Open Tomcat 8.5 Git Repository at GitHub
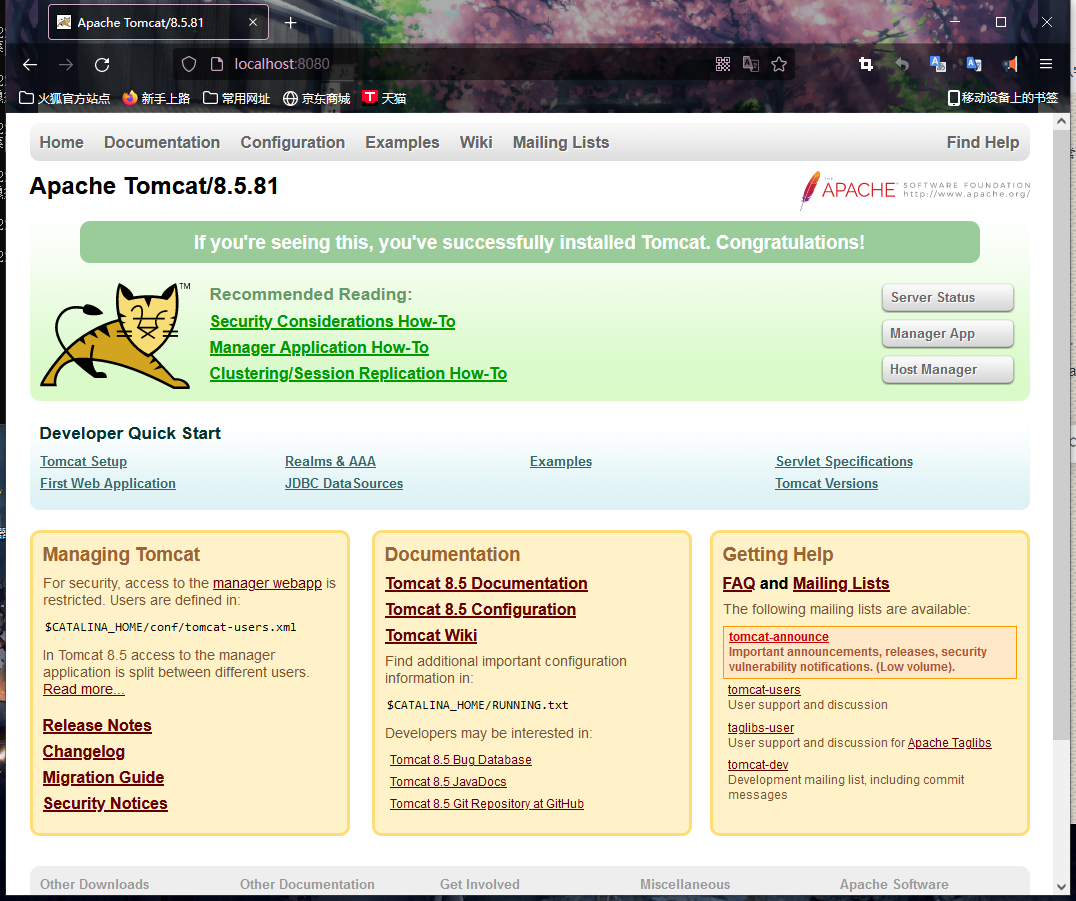This screenshot has width=1076, height=901. point(487,804)
